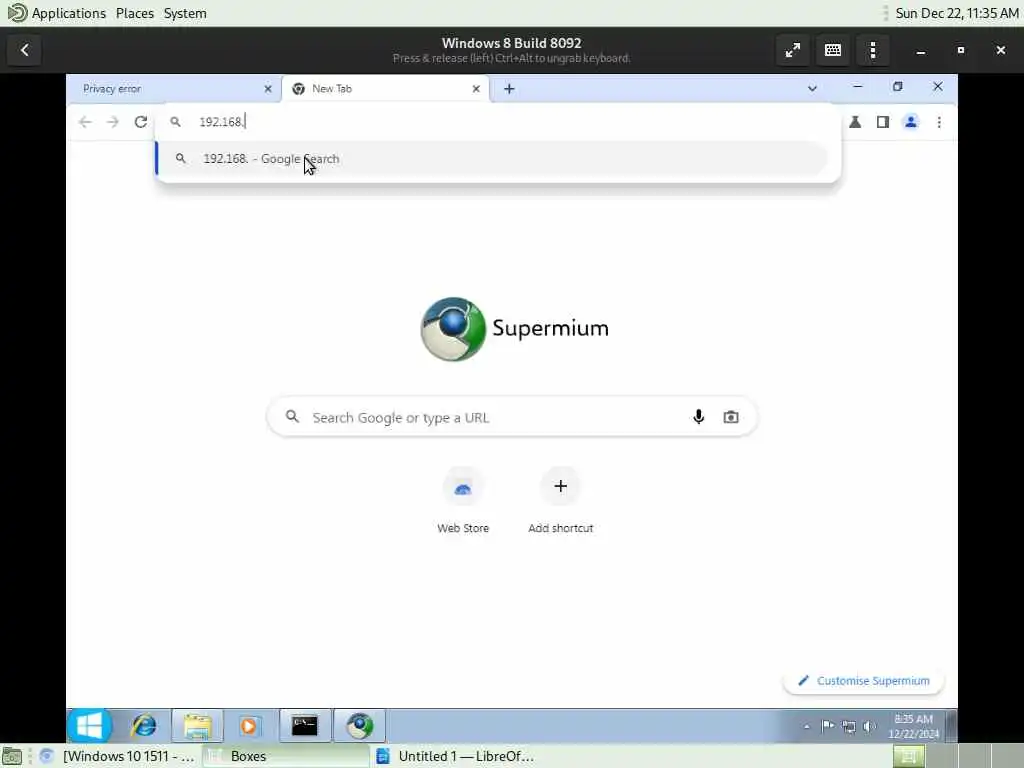
Task: Show hidden tray icons arrow
Action: 807,726
